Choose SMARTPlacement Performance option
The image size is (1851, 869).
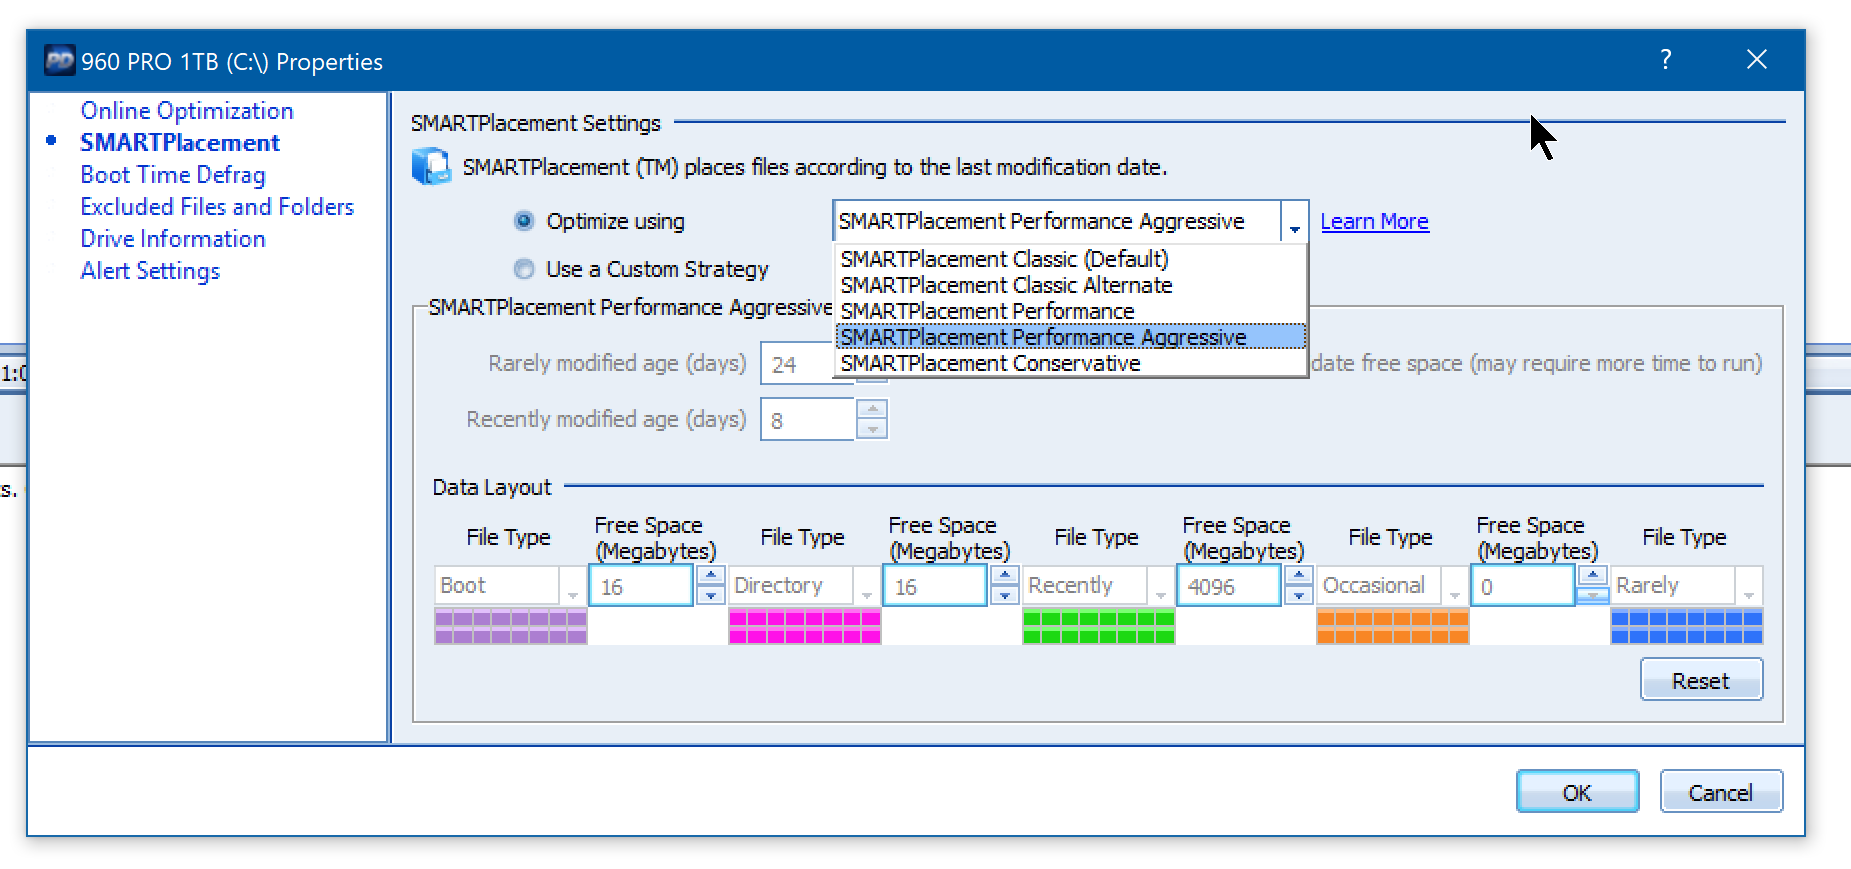coord(1070,311)
